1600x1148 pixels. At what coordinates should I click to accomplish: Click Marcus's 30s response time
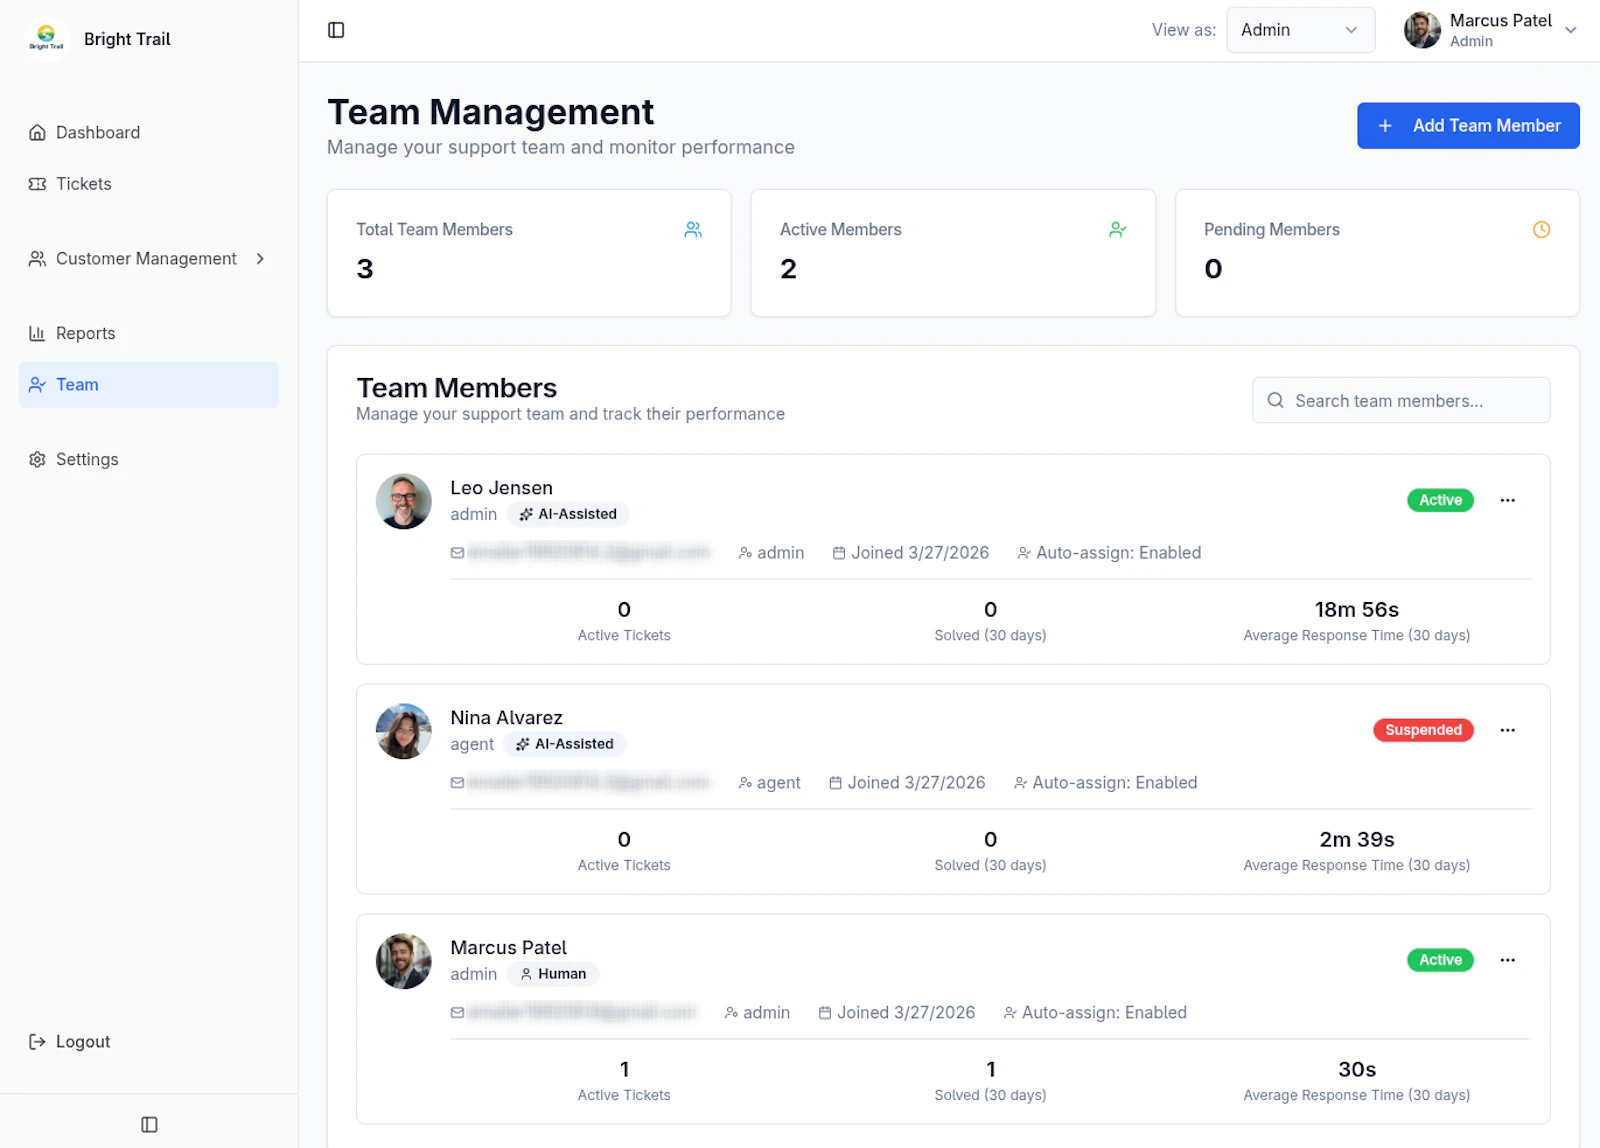pyautogui.click(x=1356, y=1070)
